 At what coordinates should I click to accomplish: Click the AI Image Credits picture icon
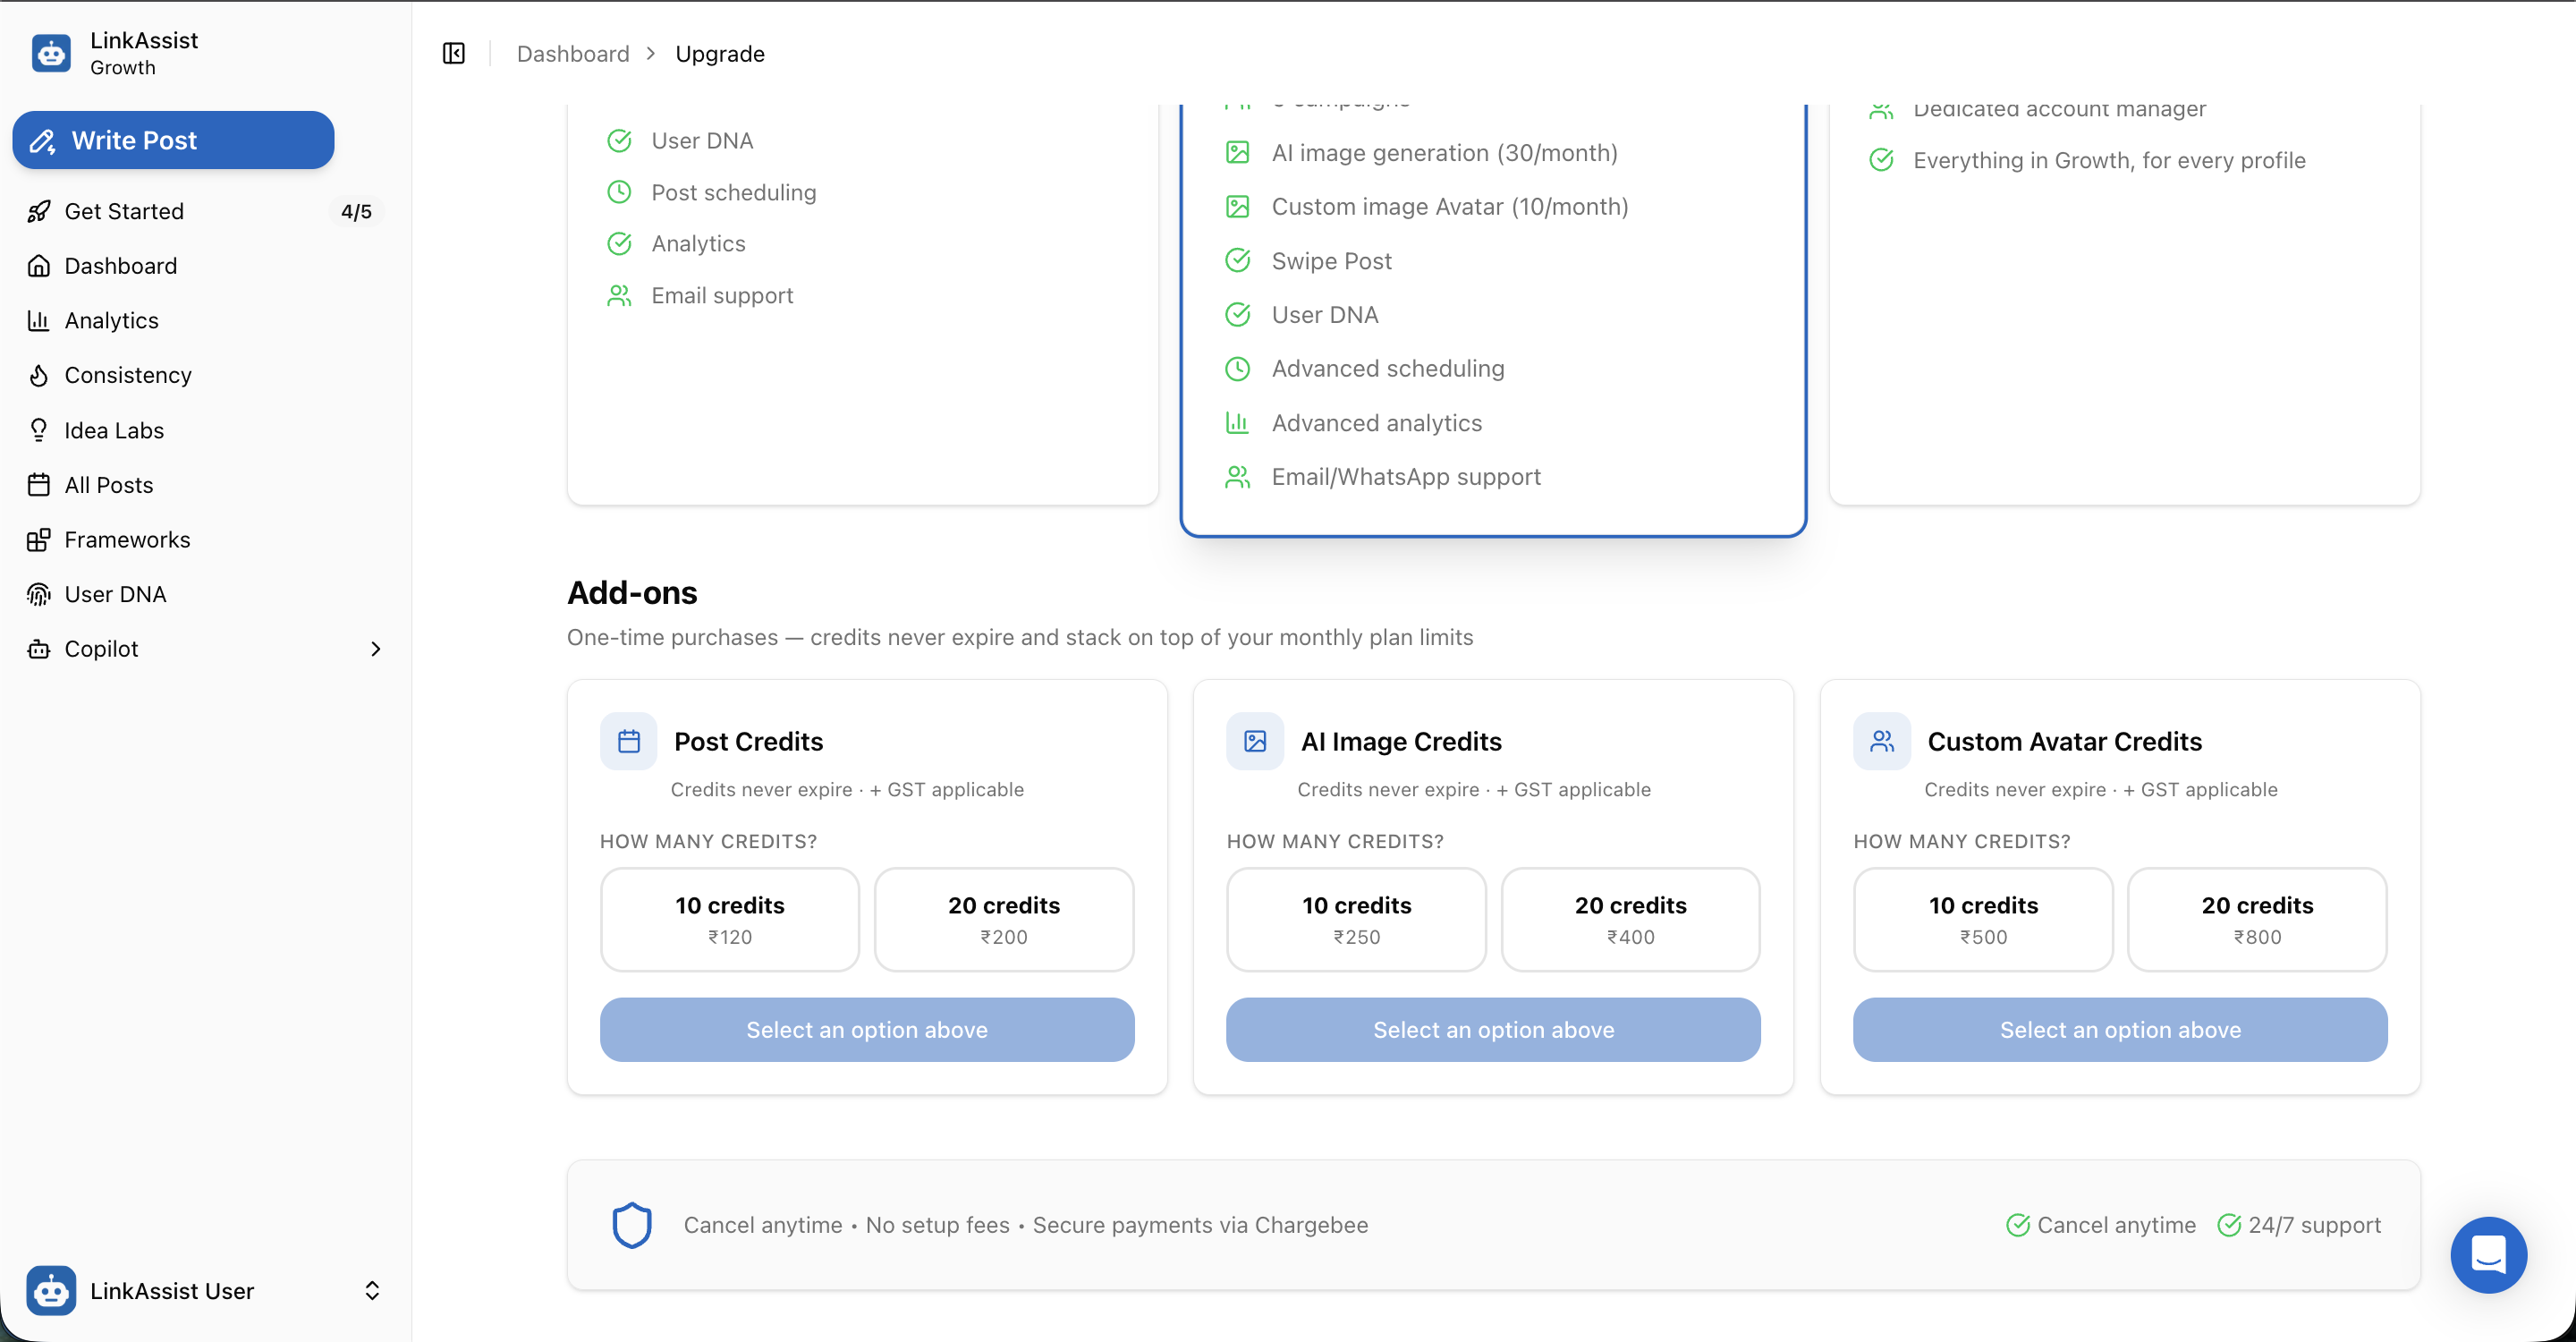coord(1255,741)
